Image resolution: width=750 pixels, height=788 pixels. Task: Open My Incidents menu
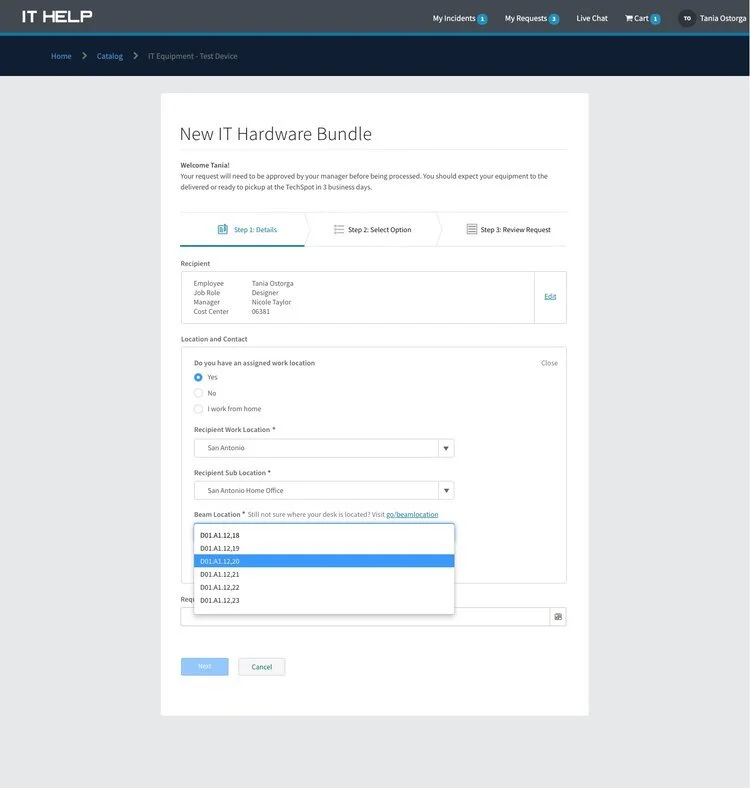(x=454, y=19)
